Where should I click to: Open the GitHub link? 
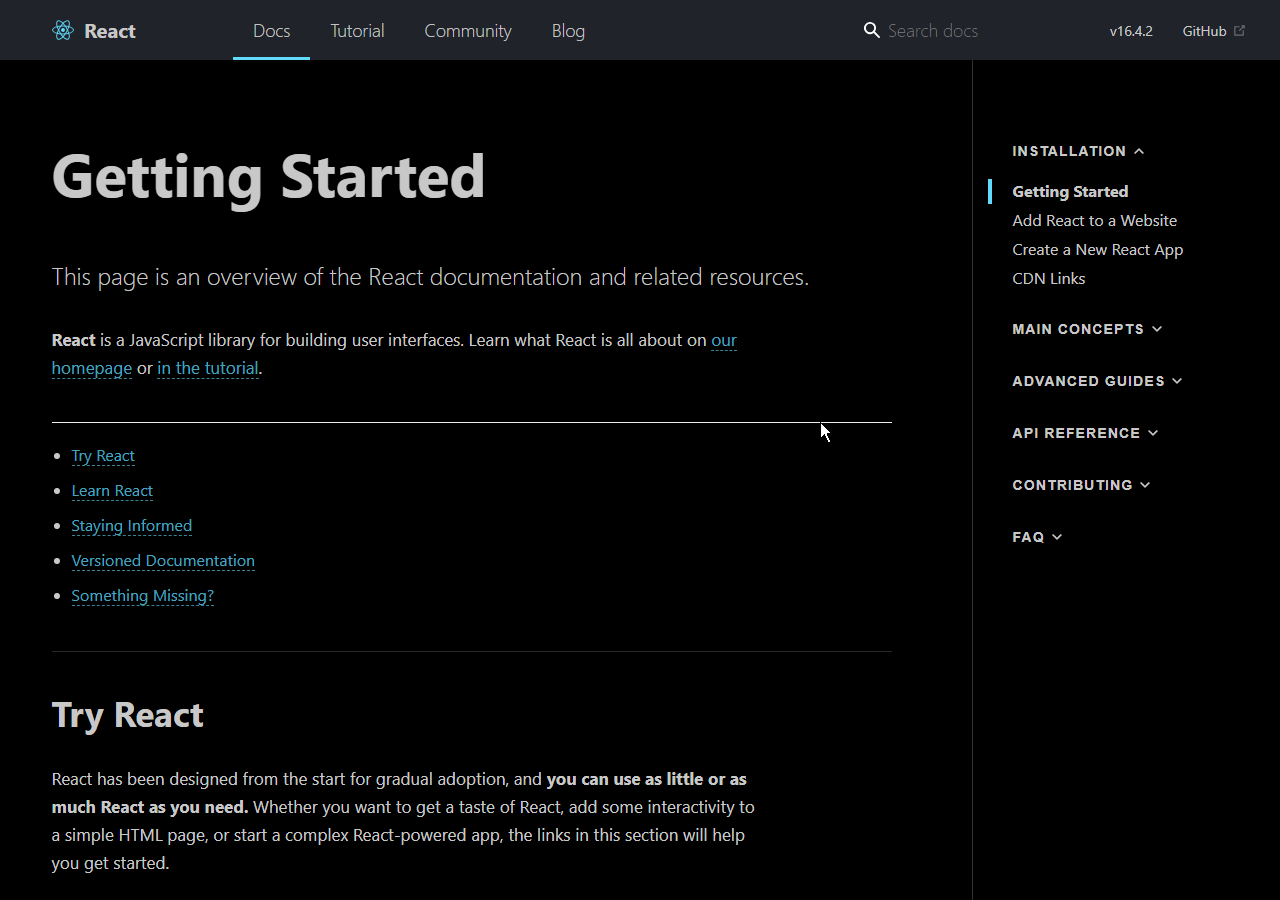pos(1204,31)
